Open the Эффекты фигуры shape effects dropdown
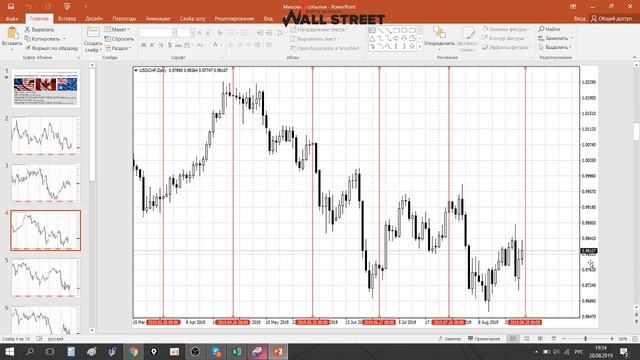 (x=506, y=47)
